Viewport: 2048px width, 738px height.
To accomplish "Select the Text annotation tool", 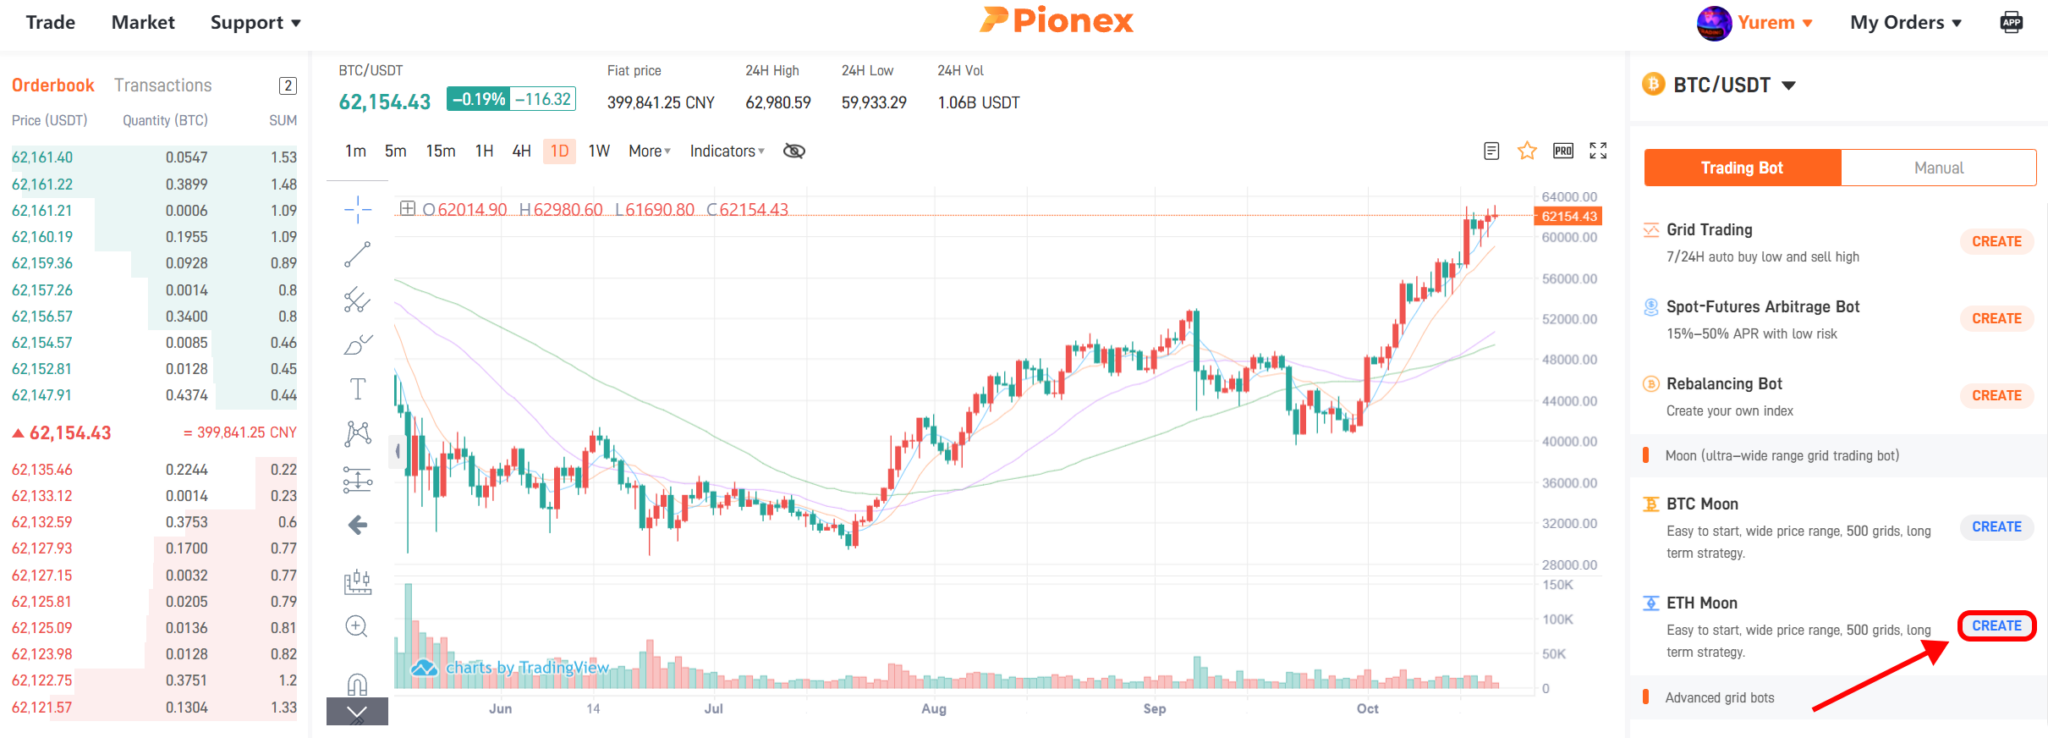I will click(x=356, y=389).
